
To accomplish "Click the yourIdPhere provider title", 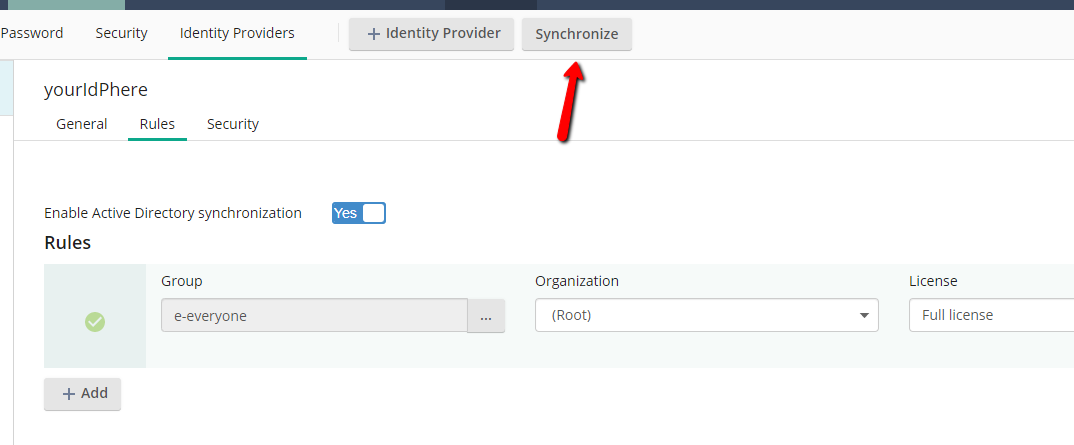I will point(96,90).
